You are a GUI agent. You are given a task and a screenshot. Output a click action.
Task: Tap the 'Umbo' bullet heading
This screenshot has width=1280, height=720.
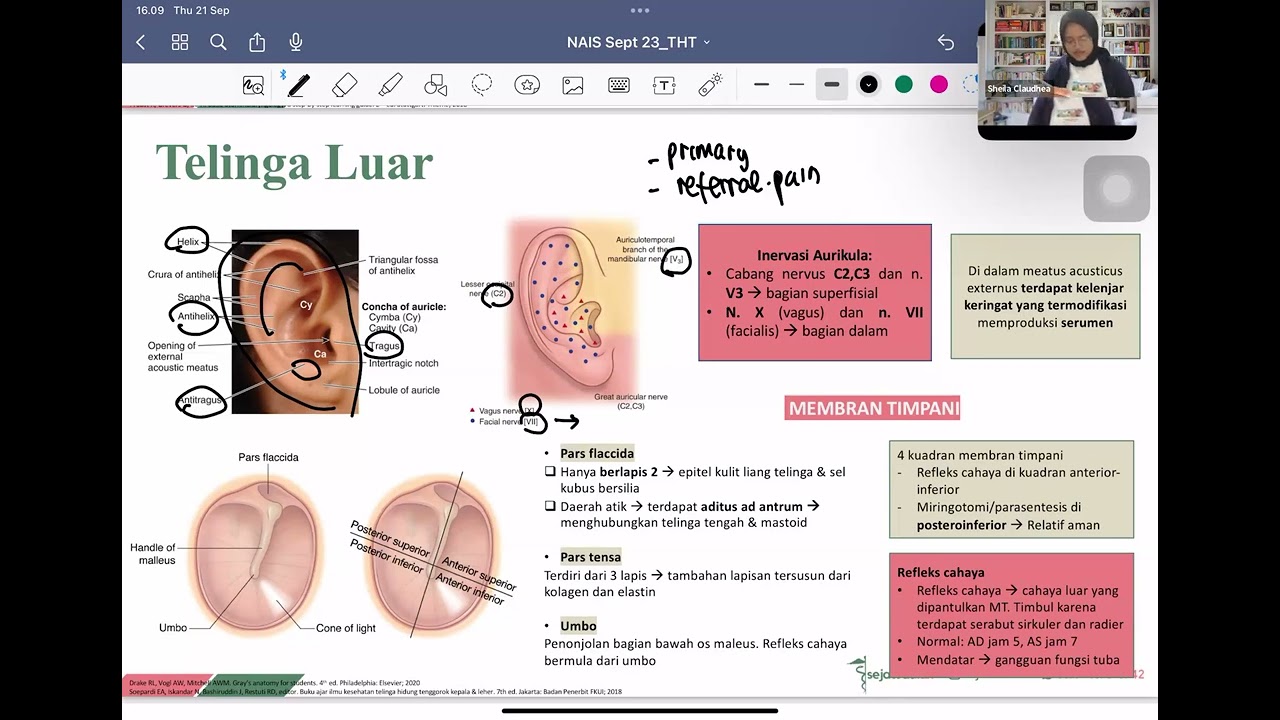(x=578, y=625)
